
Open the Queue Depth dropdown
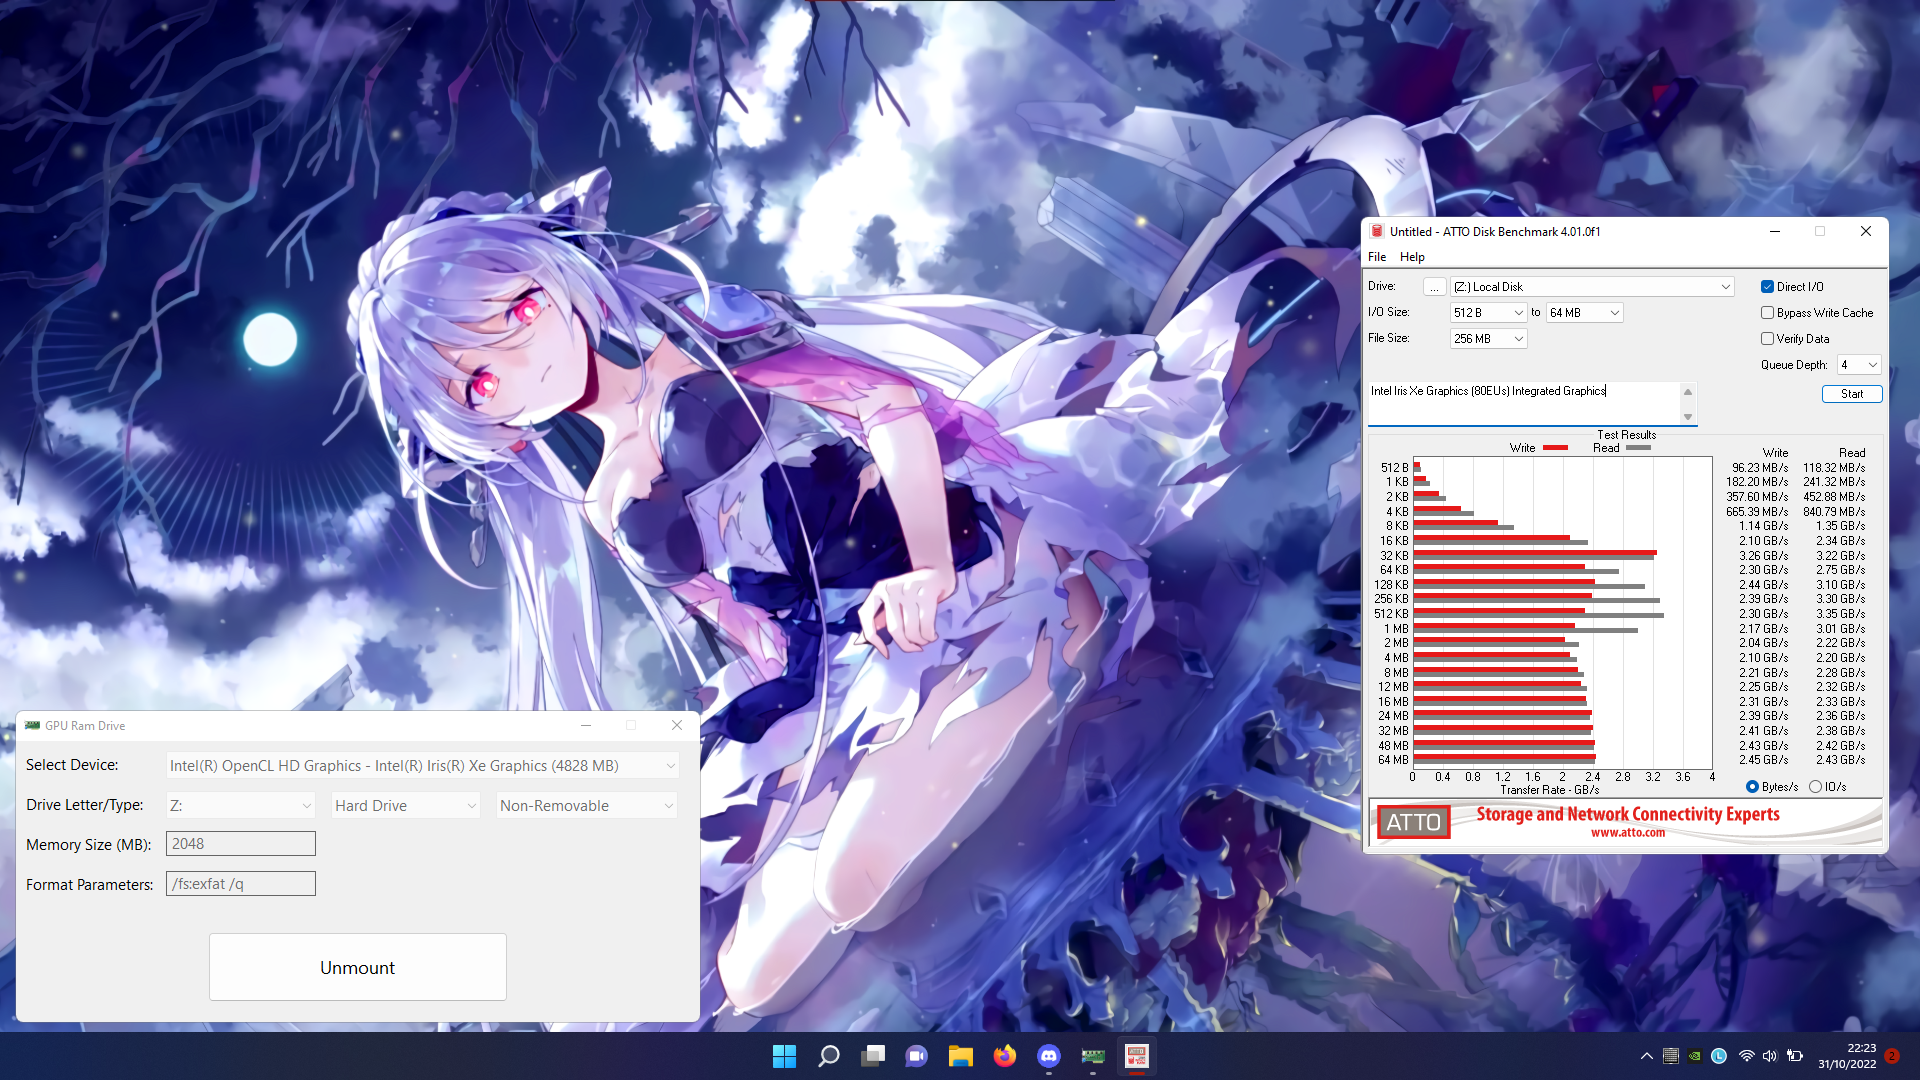pyautogui.click(x=1859, y=365)
